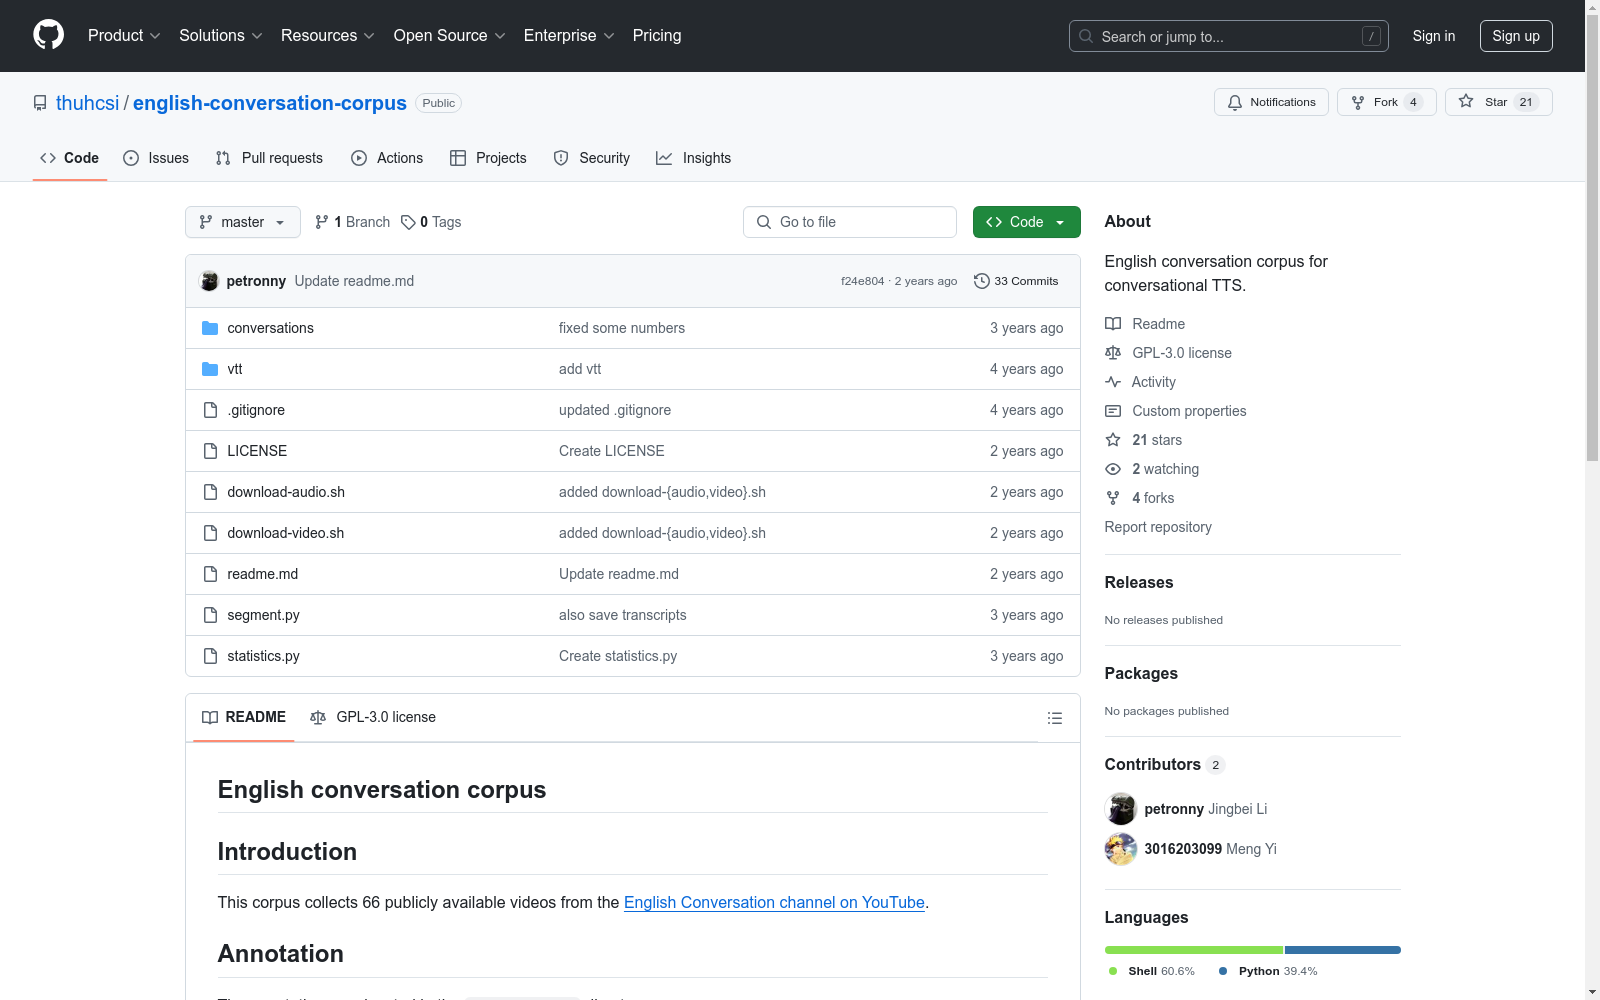Click the scales icon beside GPL-3.0 license in About
Screen dimensions: 1600x1000
coord(1113,353)
